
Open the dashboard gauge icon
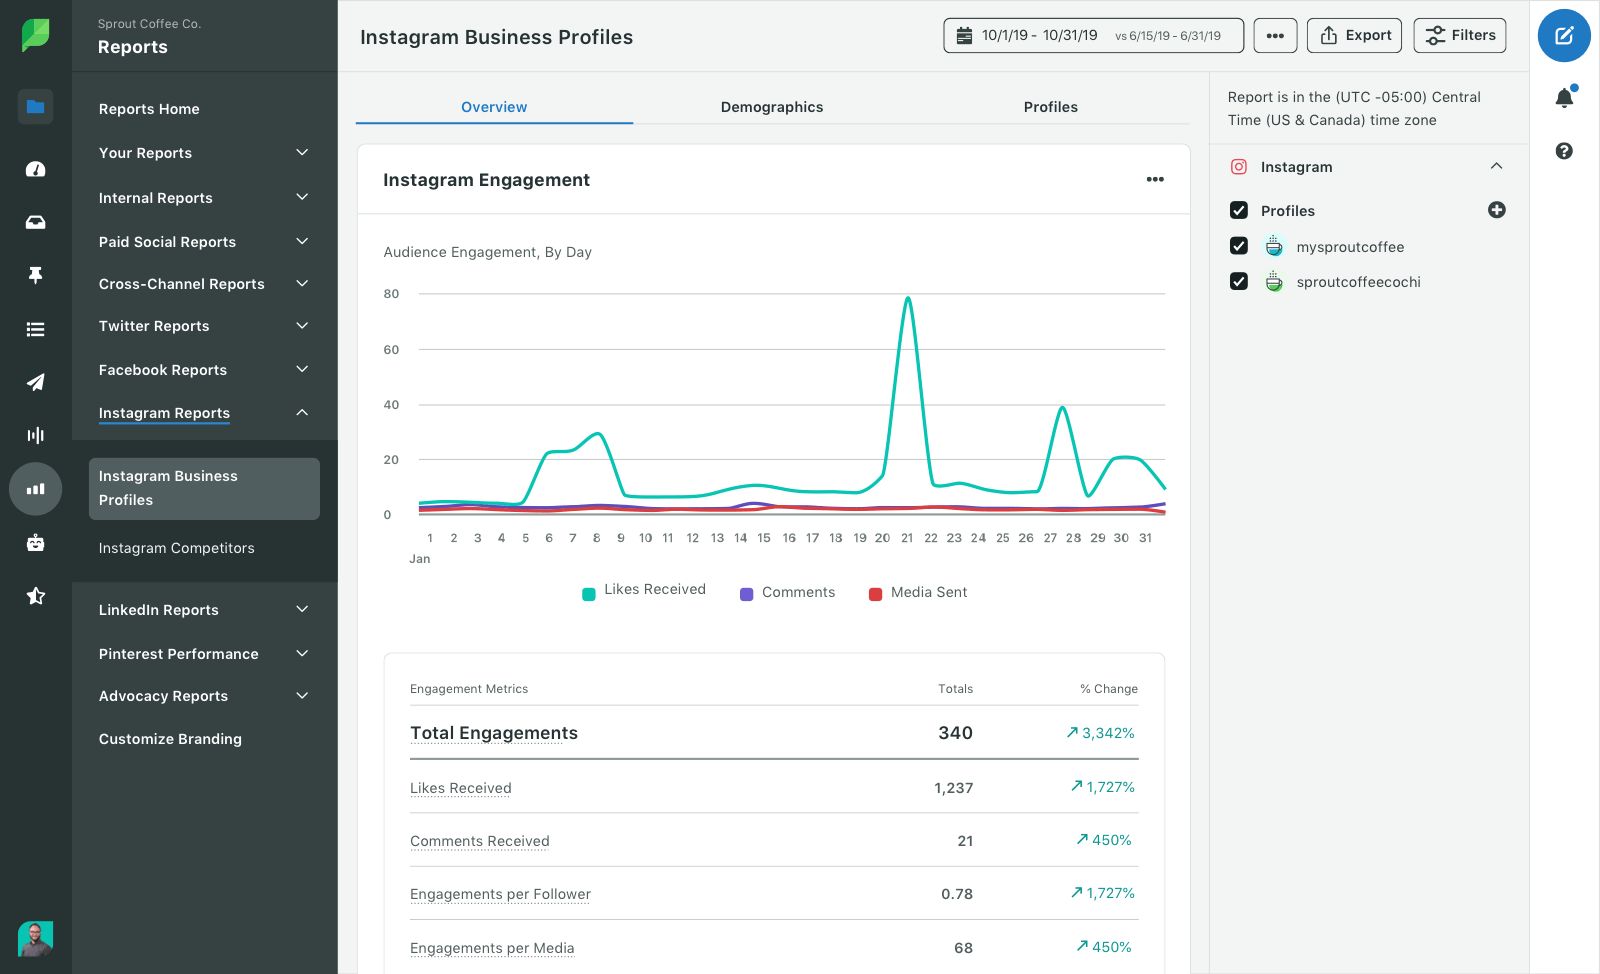[36, 169]
